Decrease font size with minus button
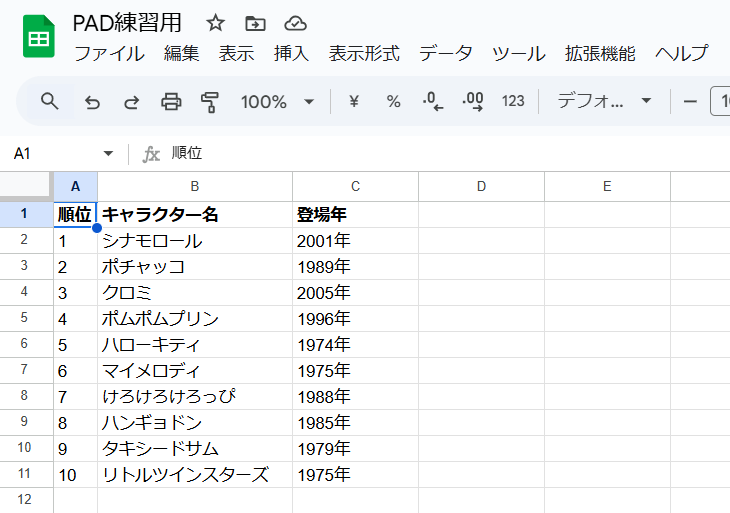Screen dimensions: 730x513 [x=690, y=101]
